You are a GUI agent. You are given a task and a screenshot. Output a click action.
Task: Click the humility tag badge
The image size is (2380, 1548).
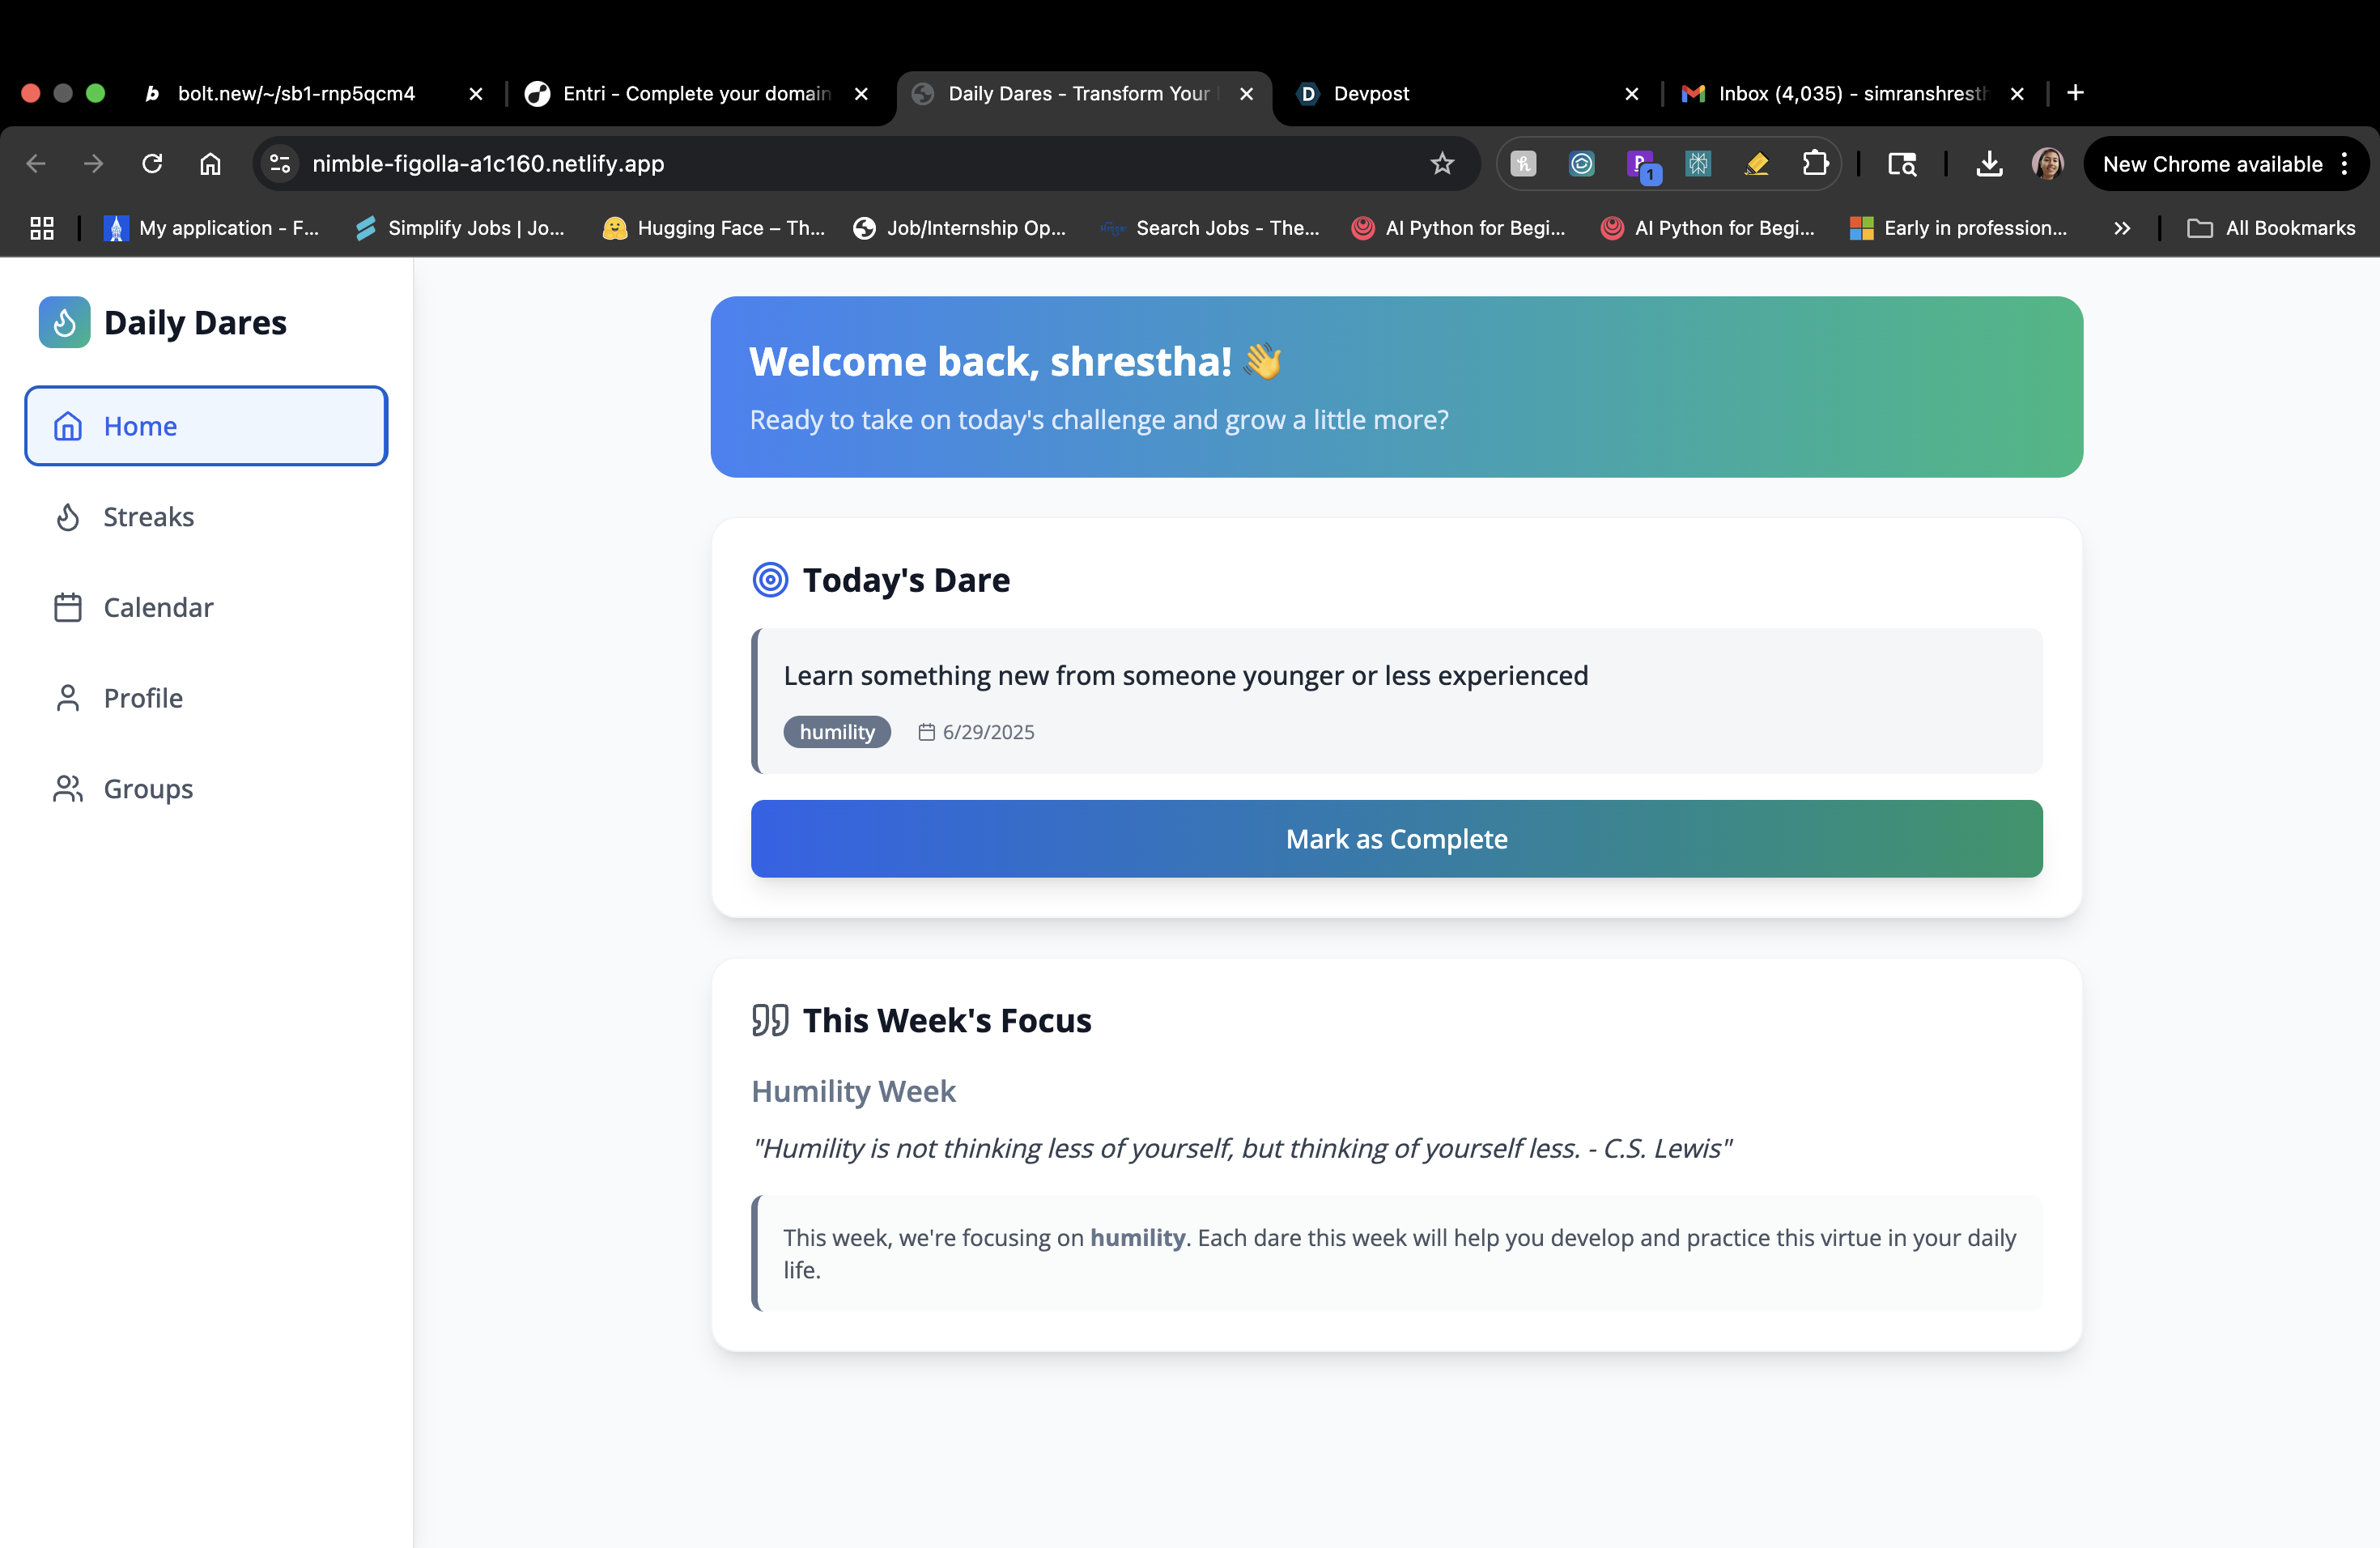[x=837, y=732]
